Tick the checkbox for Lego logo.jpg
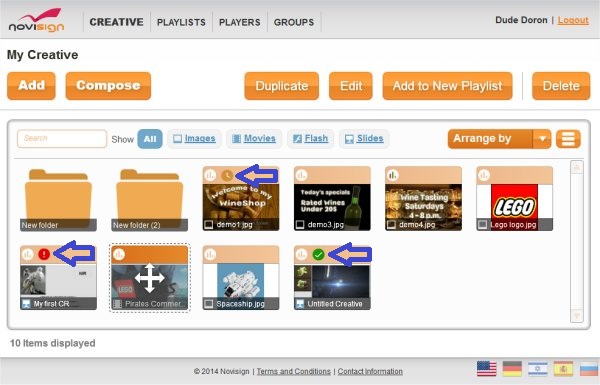600x385 pixels. pos(483,225)
